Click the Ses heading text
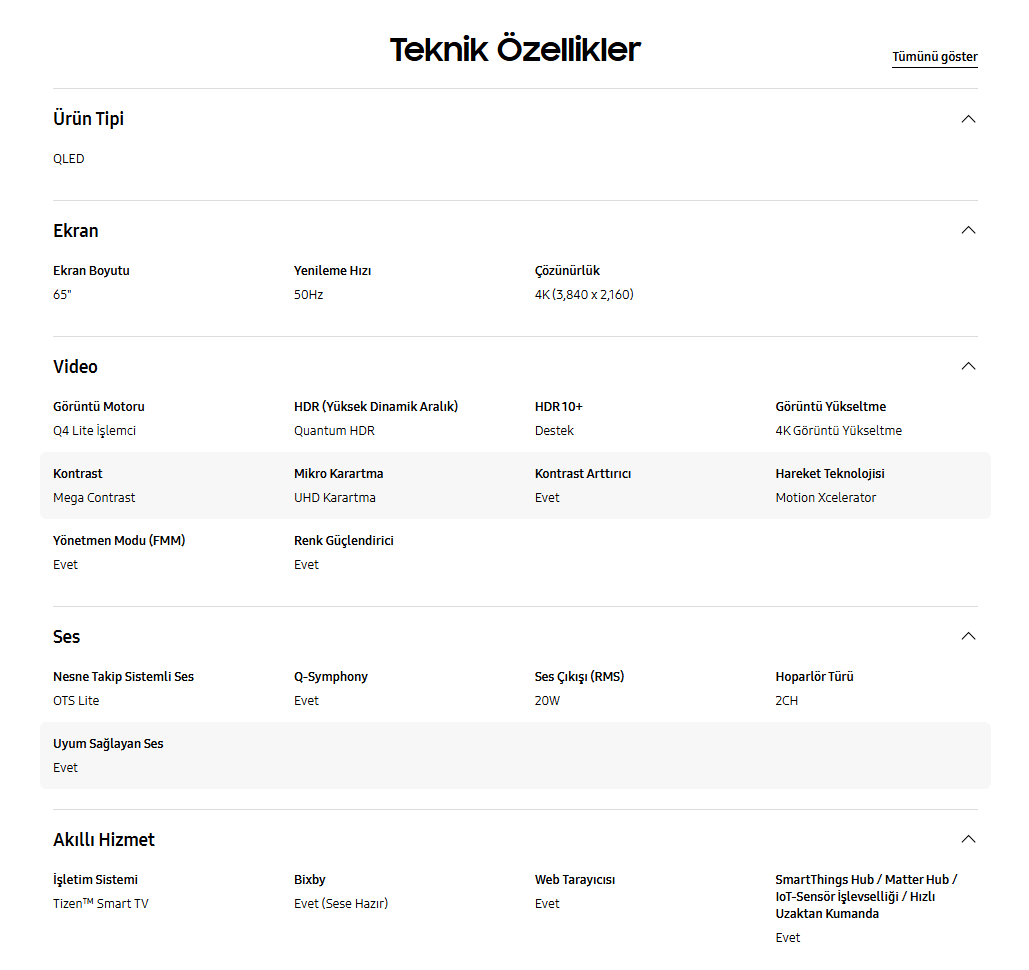The width and height of the screenshot is (1029, 970). [66, 637]
